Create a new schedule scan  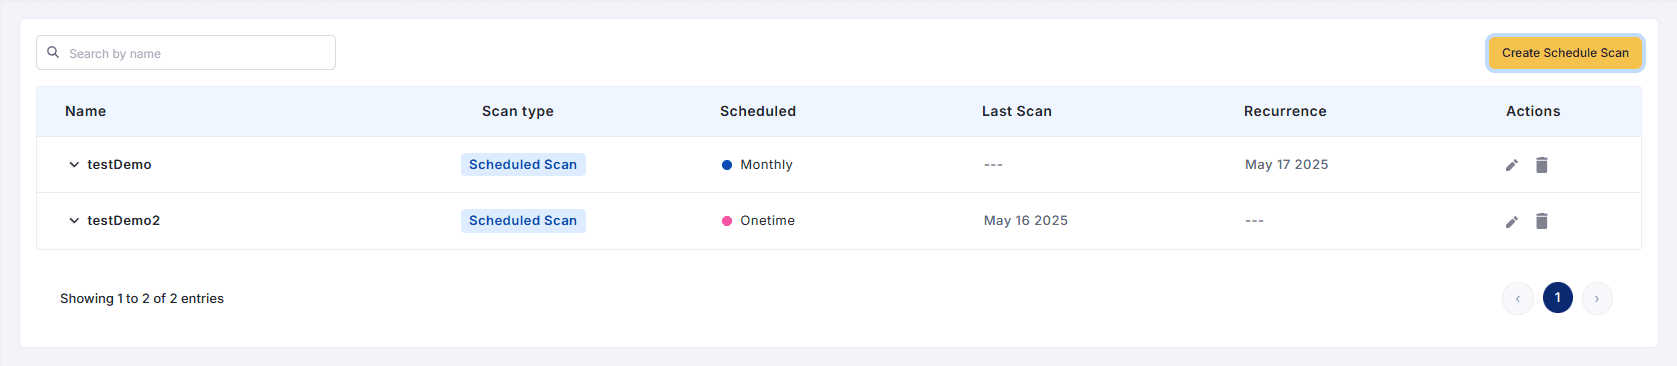(1565, 53)
